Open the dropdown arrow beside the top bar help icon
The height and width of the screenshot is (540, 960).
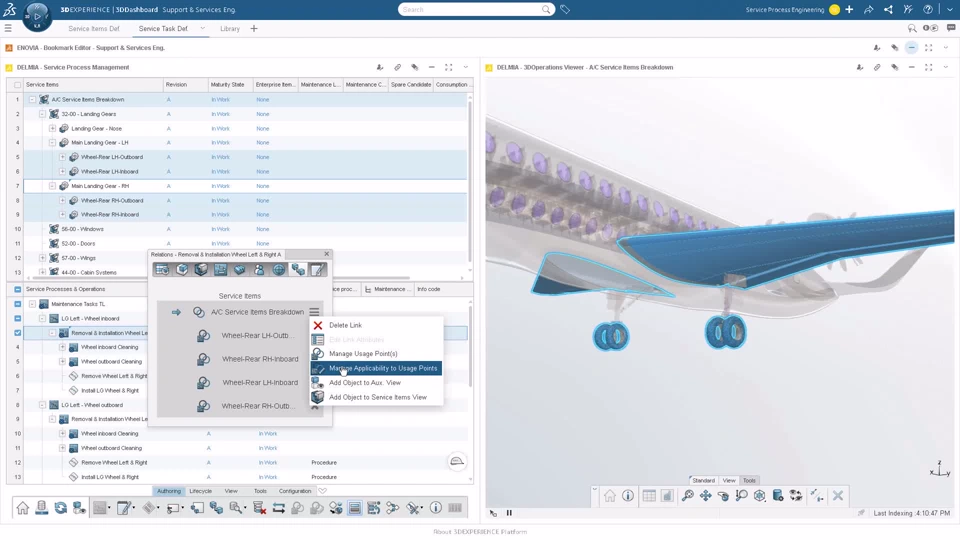coord(950,10)
